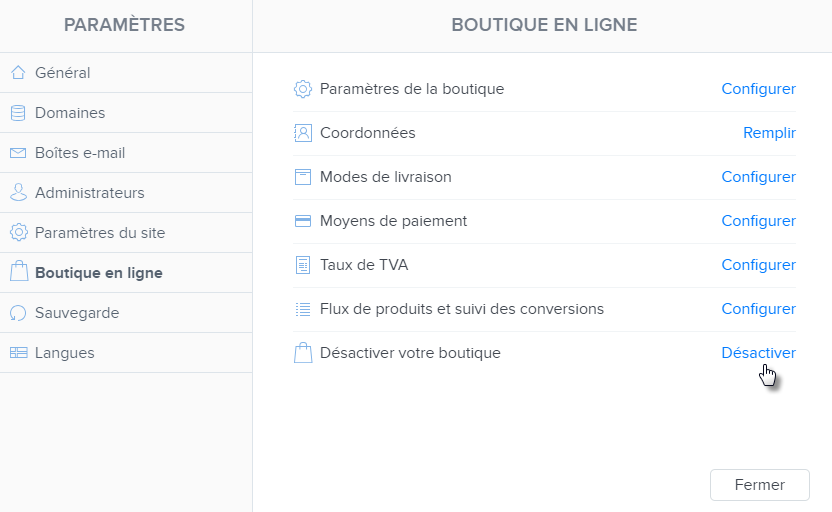Click the document icon beside Taux de TVA
Viewport: 832px width, 512px height.
(x=303, y=265)
